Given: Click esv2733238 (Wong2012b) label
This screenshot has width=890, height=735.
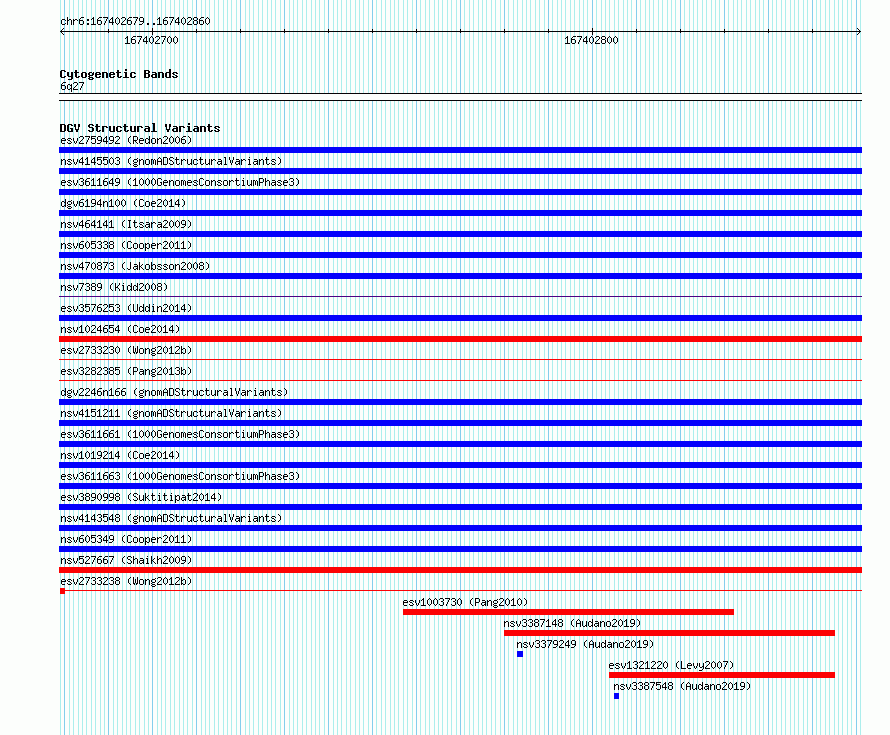Looking at the screenshot, I should click(126, 581).
